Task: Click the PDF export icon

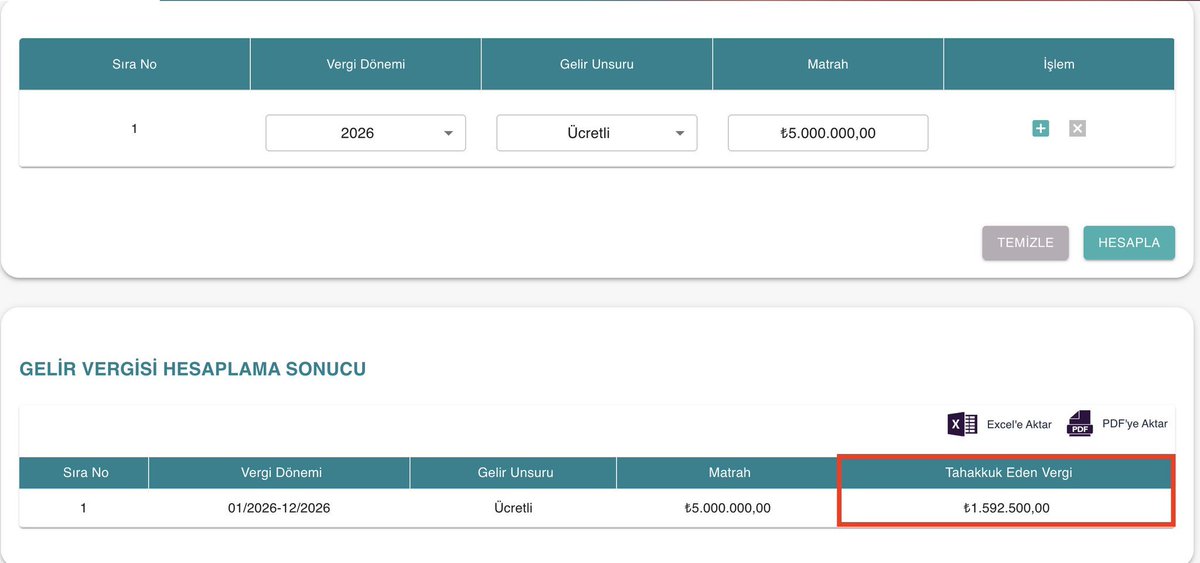Action: click(1080, 424)
